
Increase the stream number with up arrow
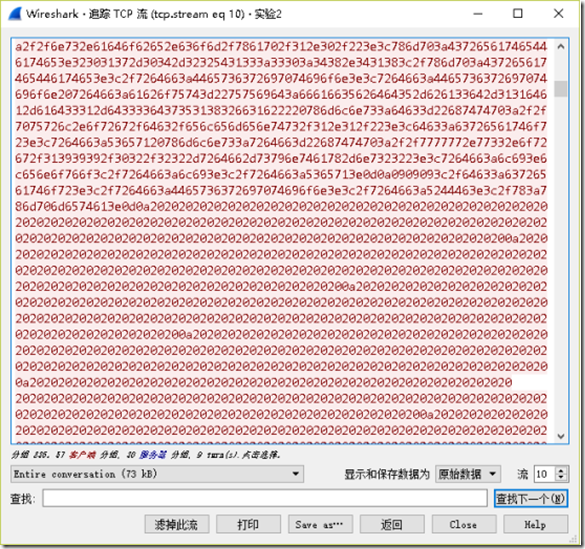tap(561, 470)
